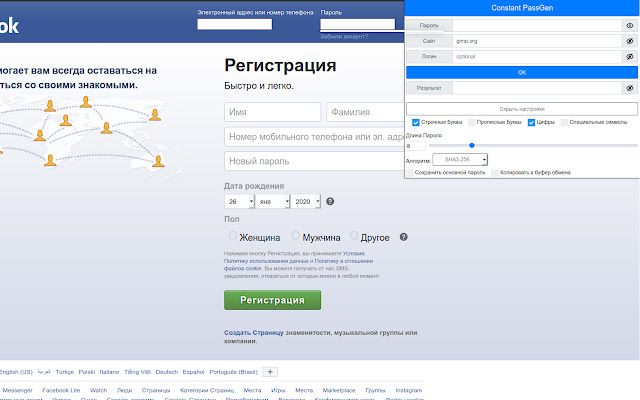Enable the Прописные буквы checkbox

(x=471, y=122)
